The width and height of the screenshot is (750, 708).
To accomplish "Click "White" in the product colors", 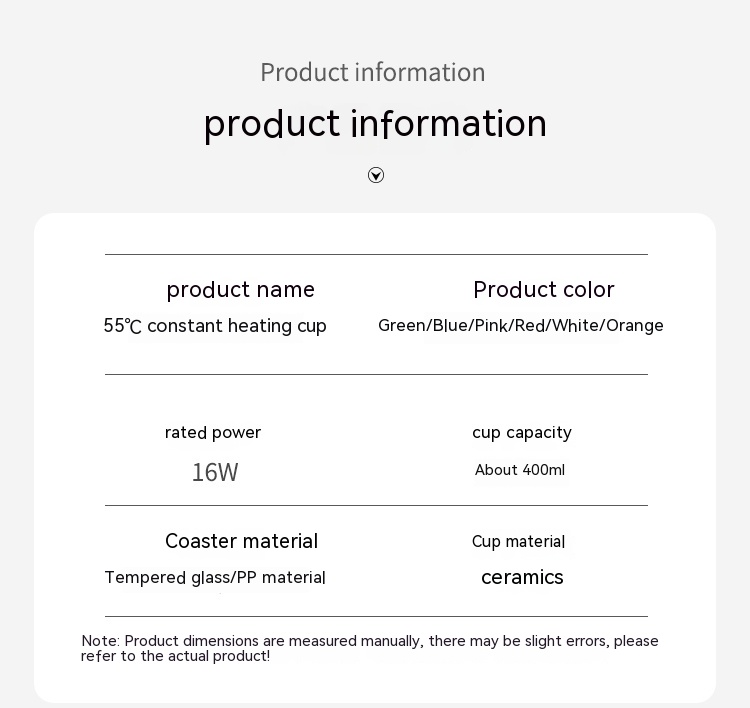I will tap(576, 326).
